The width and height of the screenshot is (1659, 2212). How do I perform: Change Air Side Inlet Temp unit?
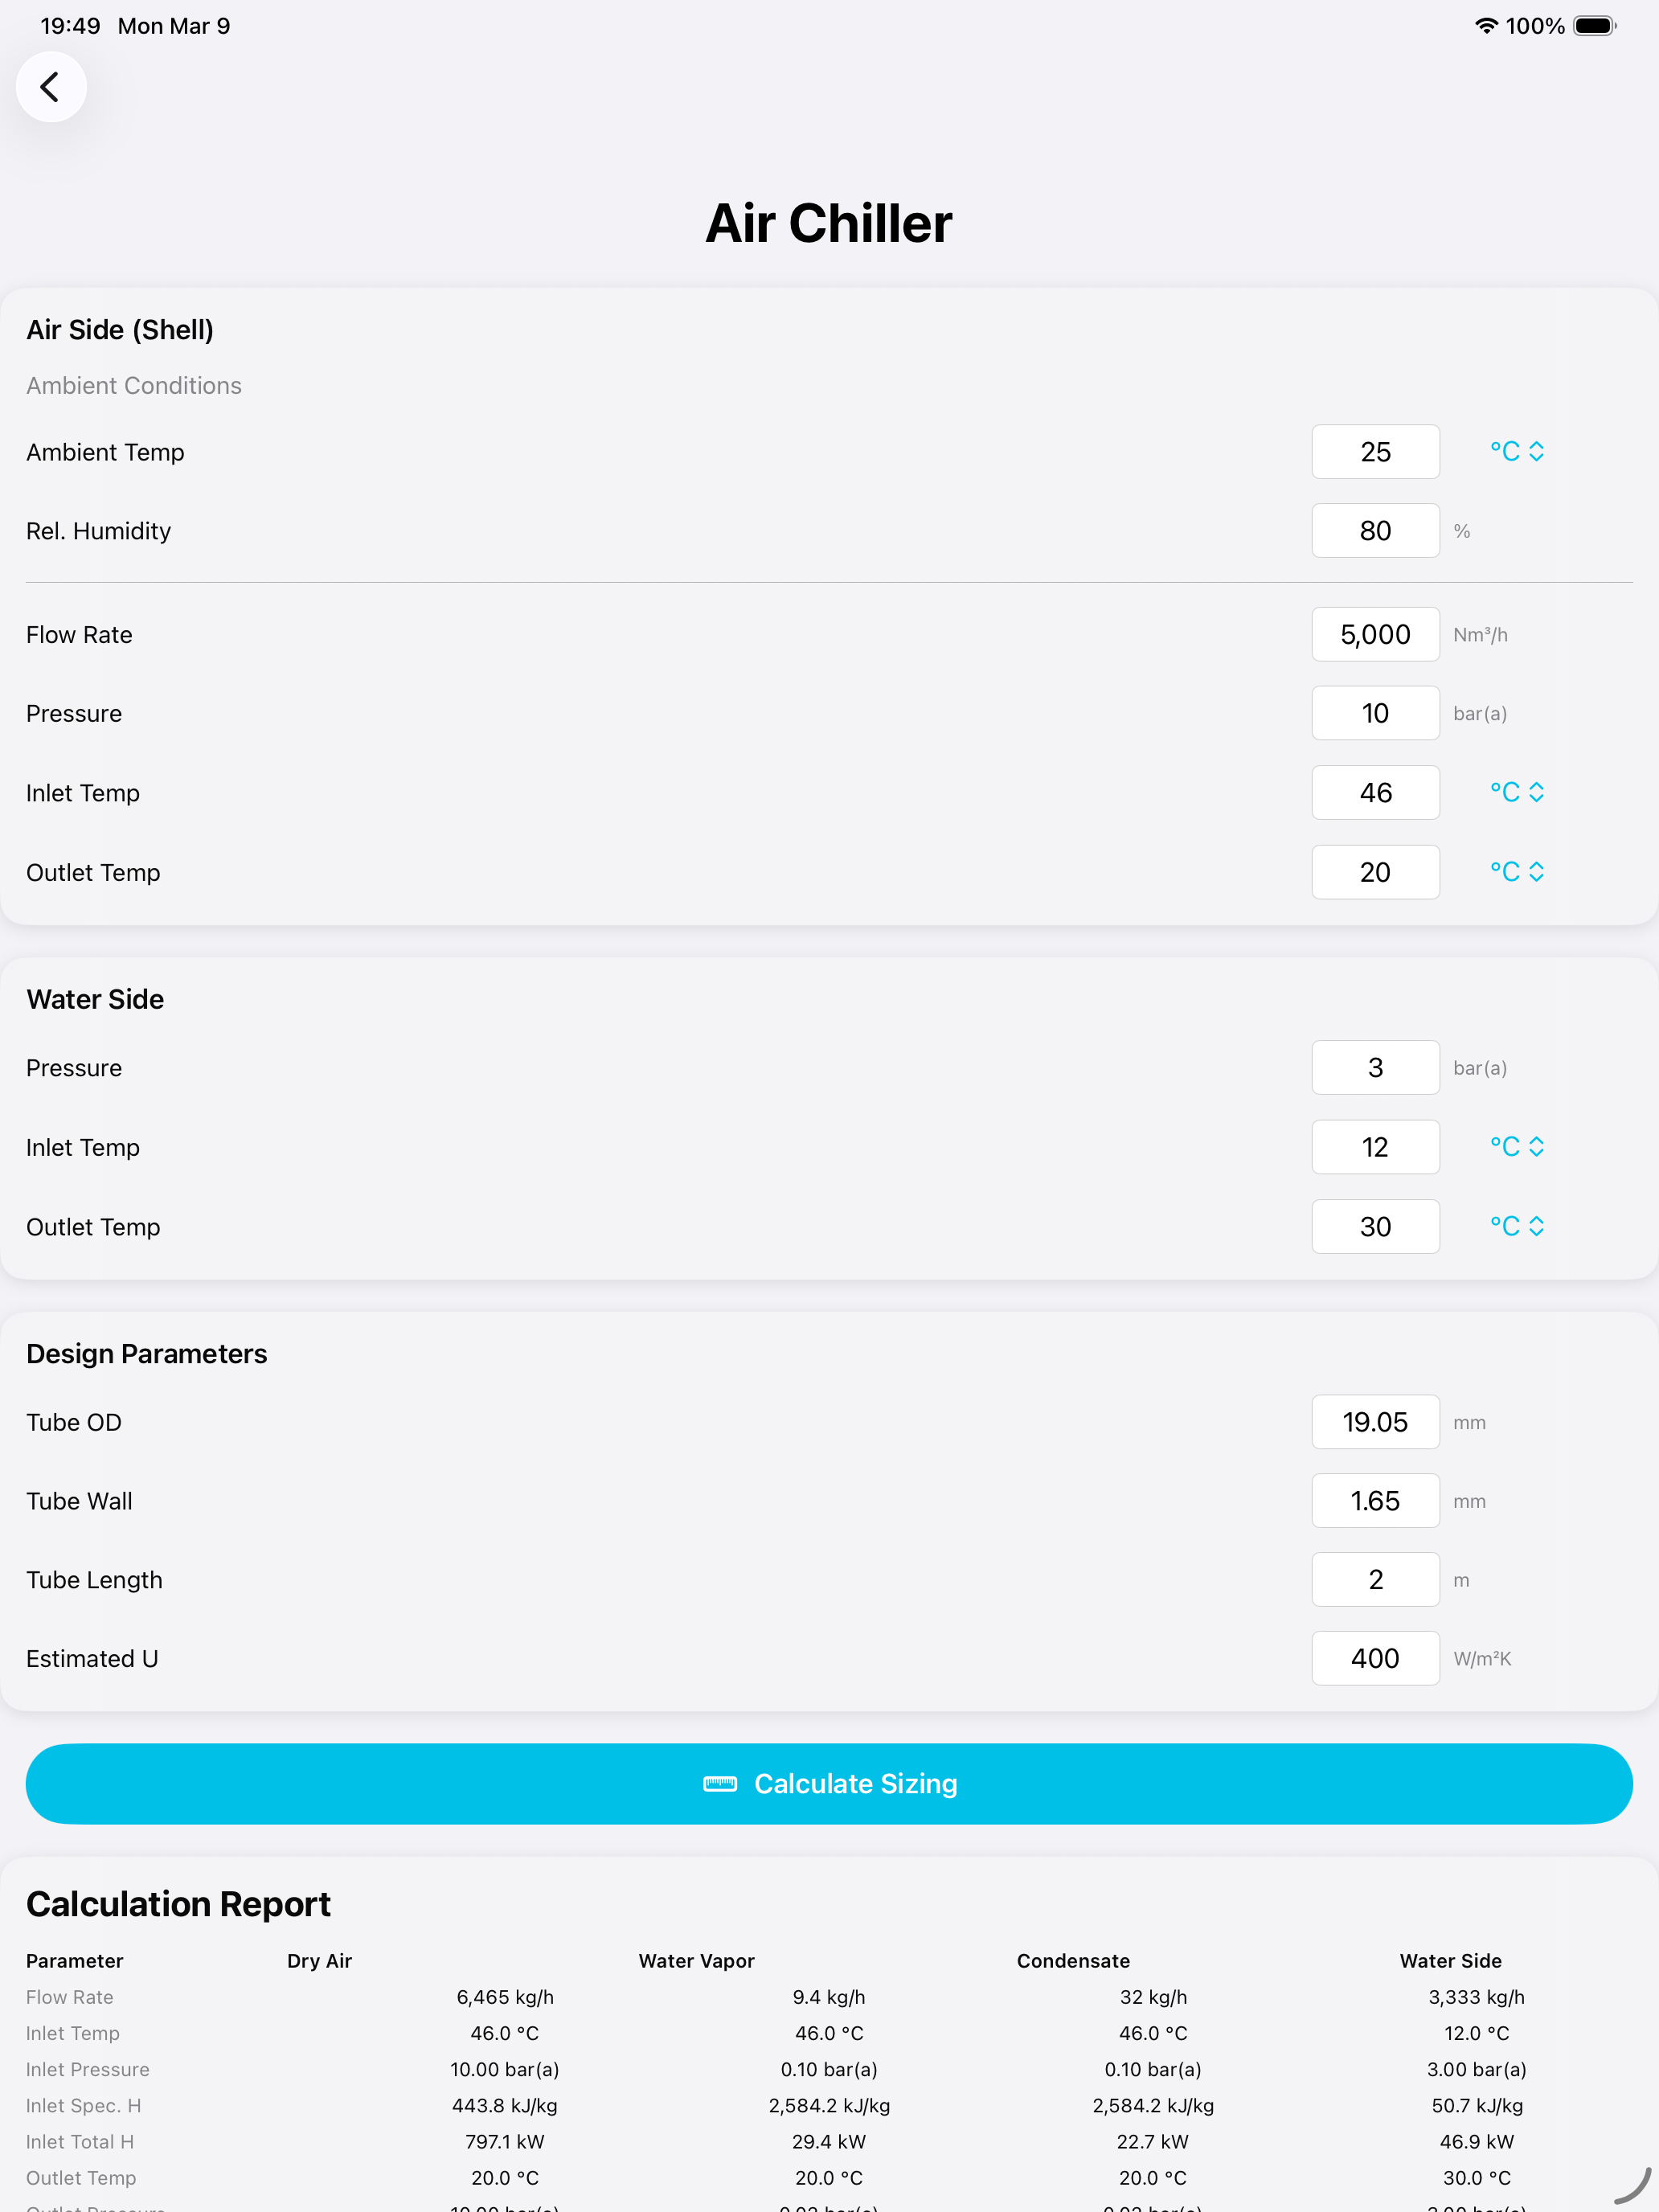tap(1516, 793)
